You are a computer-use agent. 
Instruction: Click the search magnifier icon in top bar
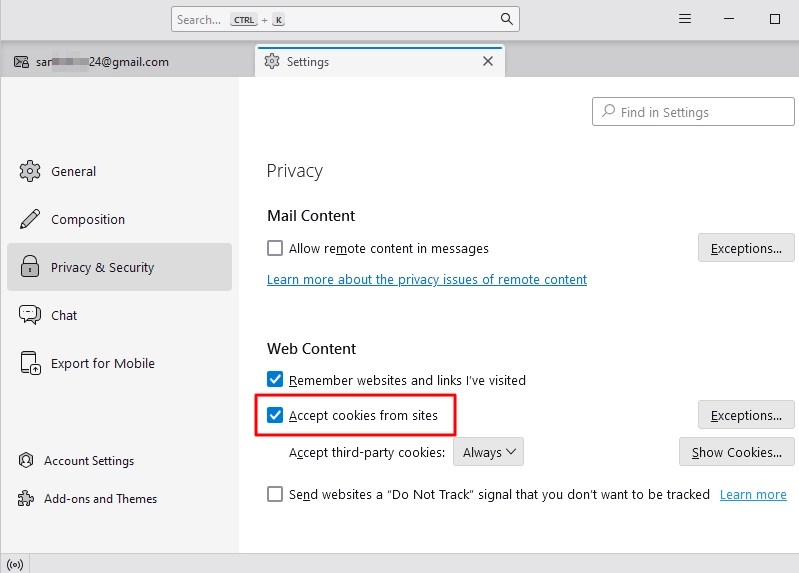[506, 19]
